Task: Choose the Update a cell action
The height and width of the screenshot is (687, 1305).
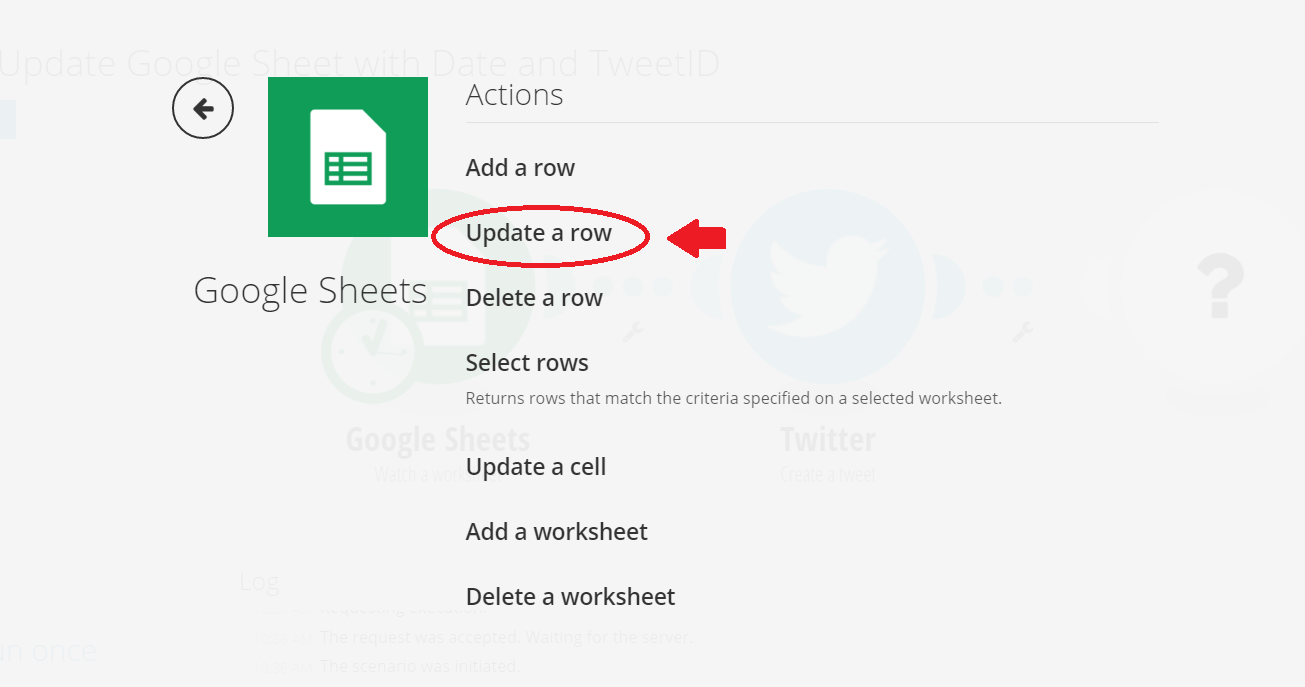Action: point(536,467)
